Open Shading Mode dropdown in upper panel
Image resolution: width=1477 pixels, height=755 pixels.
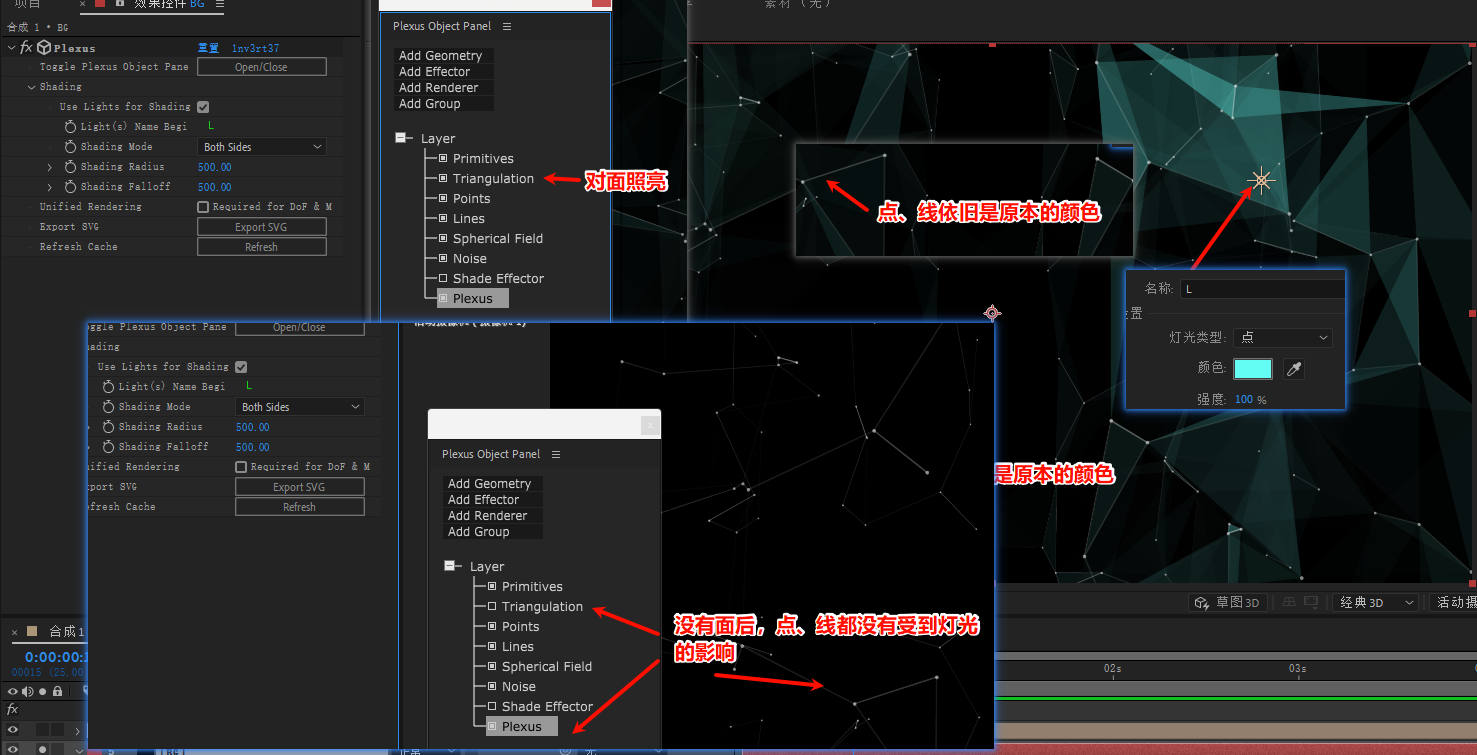tap(262, 147)
